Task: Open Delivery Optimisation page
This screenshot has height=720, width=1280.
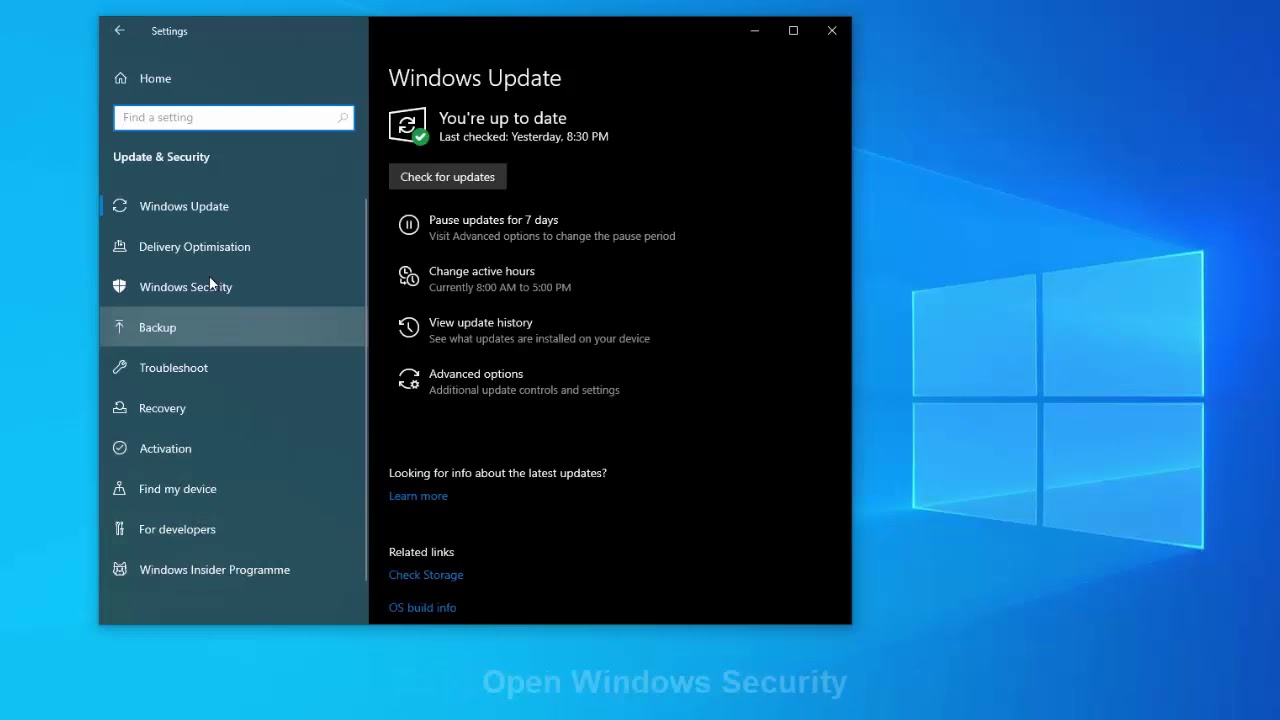Action: click(233, 247)
